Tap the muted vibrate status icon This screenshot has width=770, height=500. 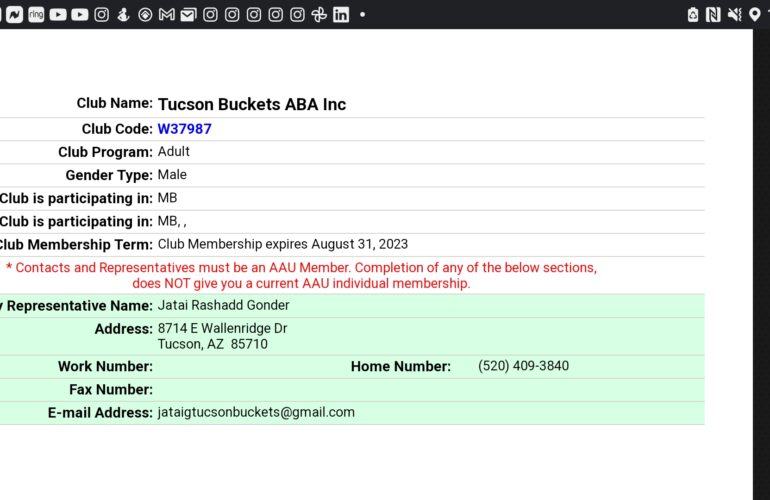coord(734,15)
